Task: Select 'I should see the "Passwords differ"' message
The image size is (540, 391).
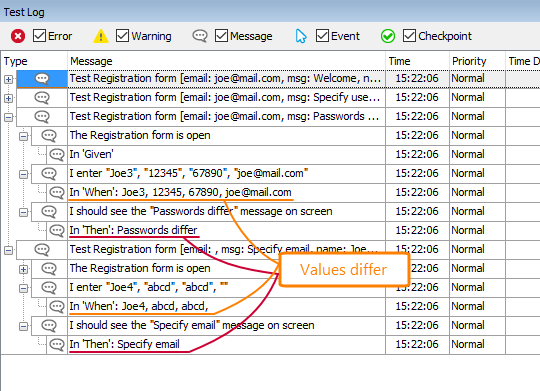Action: tap(201, 211)
